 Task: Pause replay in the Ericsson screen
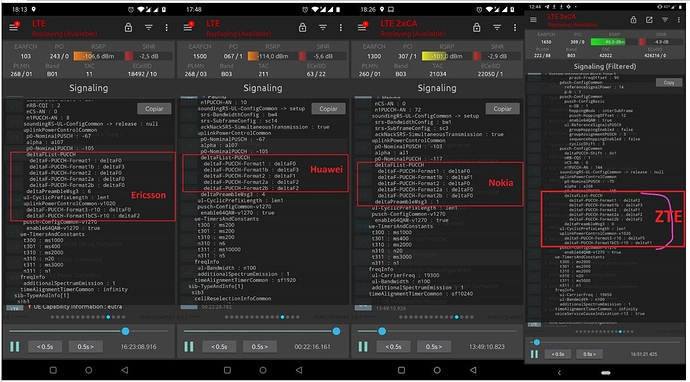click(x=15, y=346)
